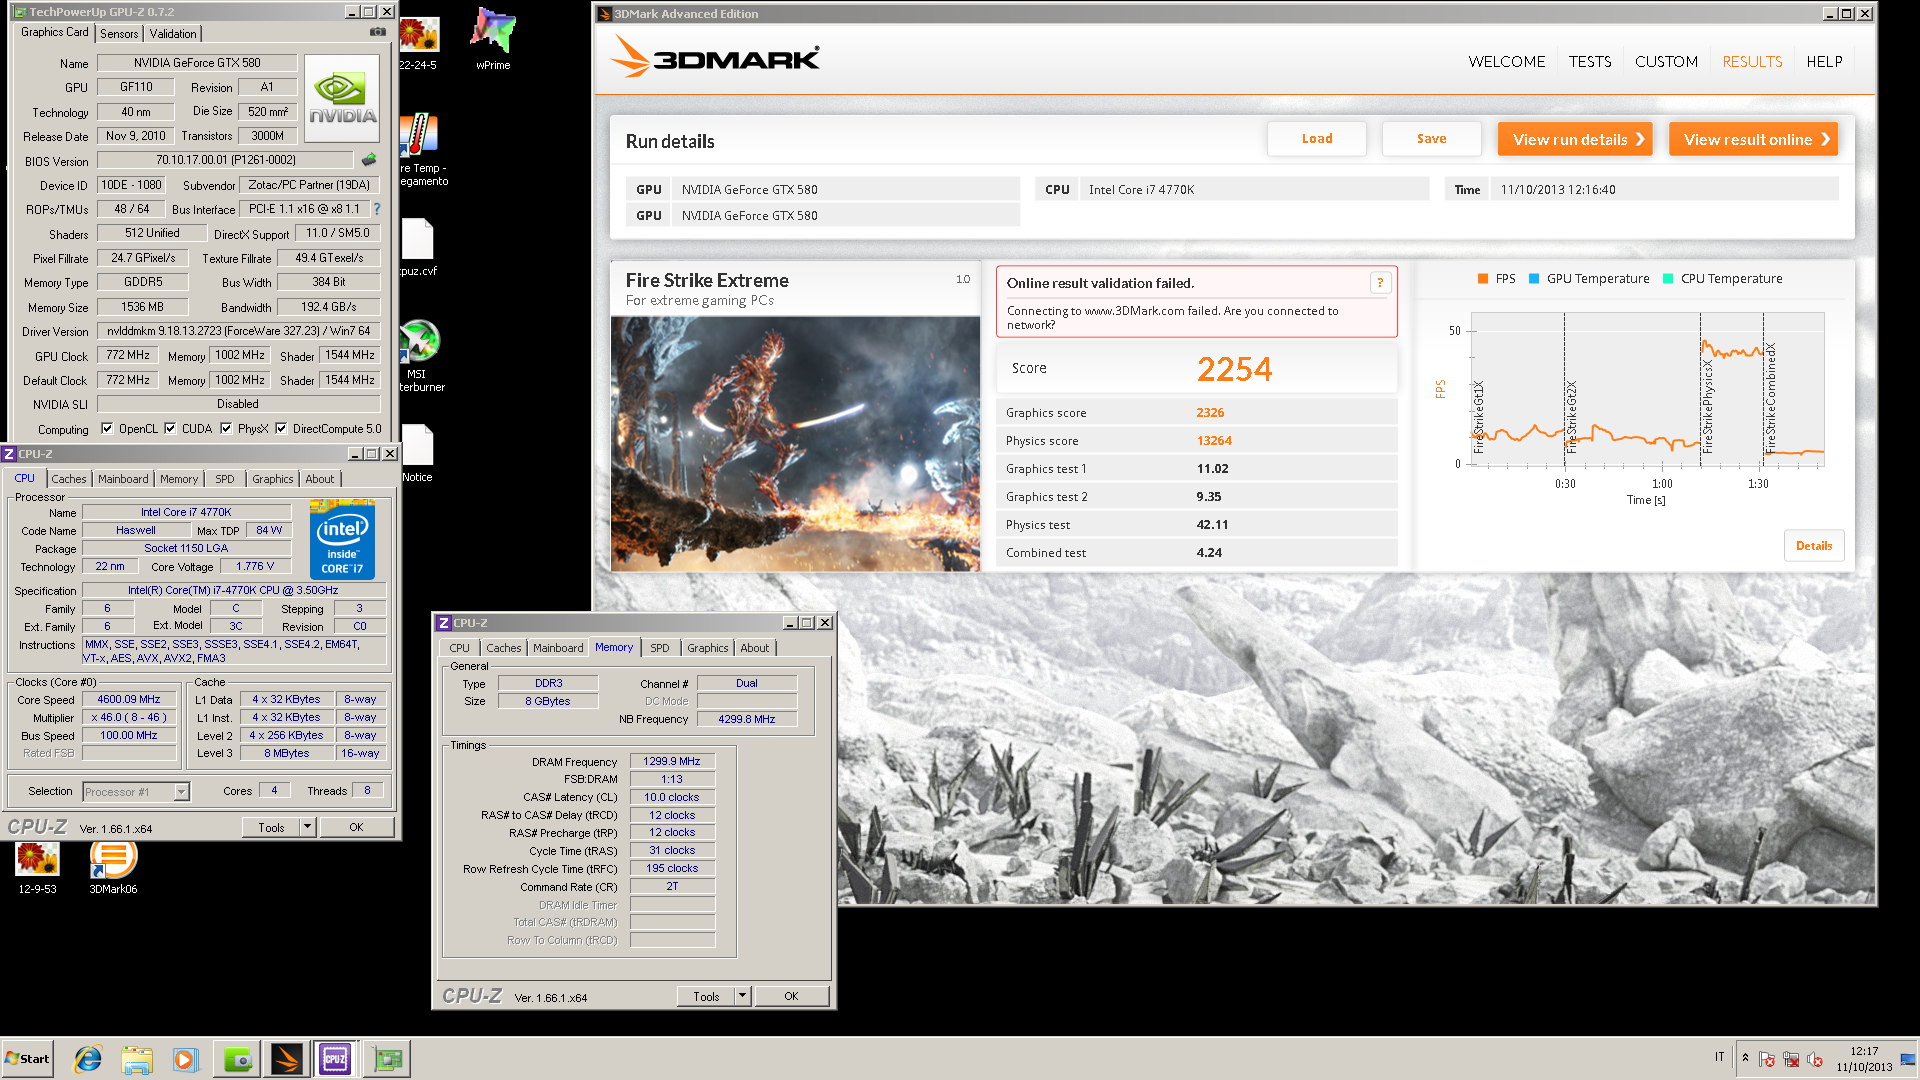This screenshot has width=1920, height=1080.
Task: Click OK in the CPU-Z memory window
Action: [x=791, y=996]
